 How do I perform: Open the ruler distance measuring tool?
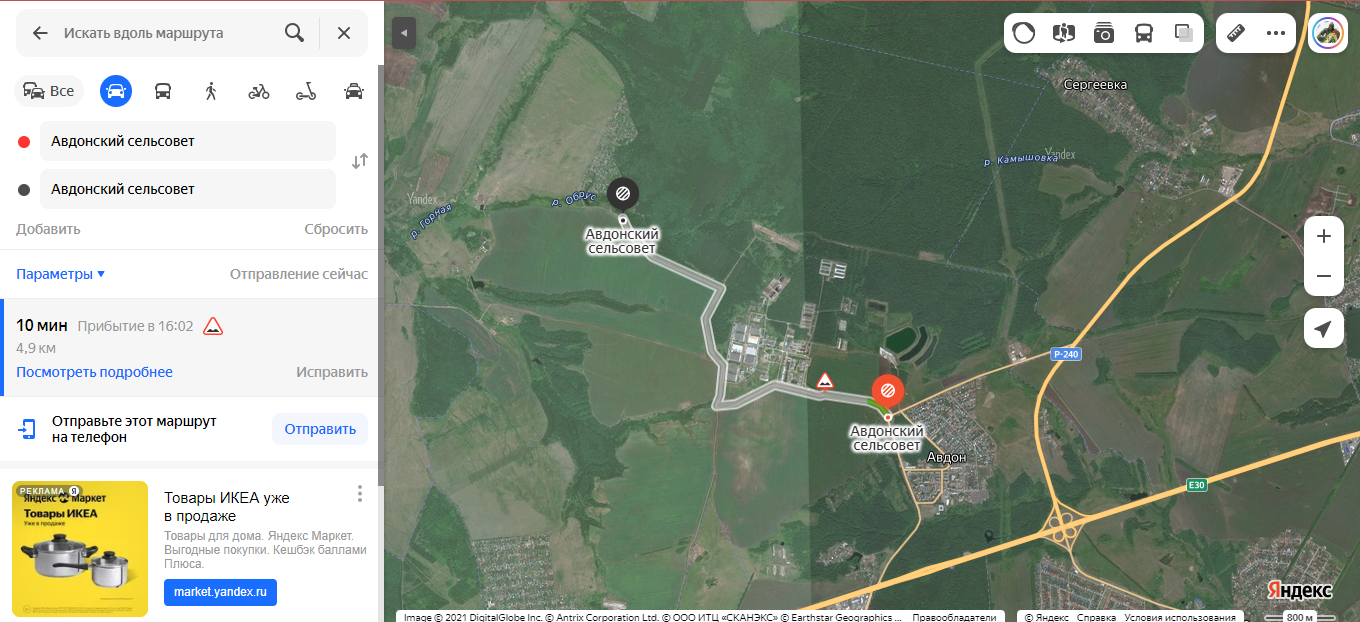click(1236, 33)
